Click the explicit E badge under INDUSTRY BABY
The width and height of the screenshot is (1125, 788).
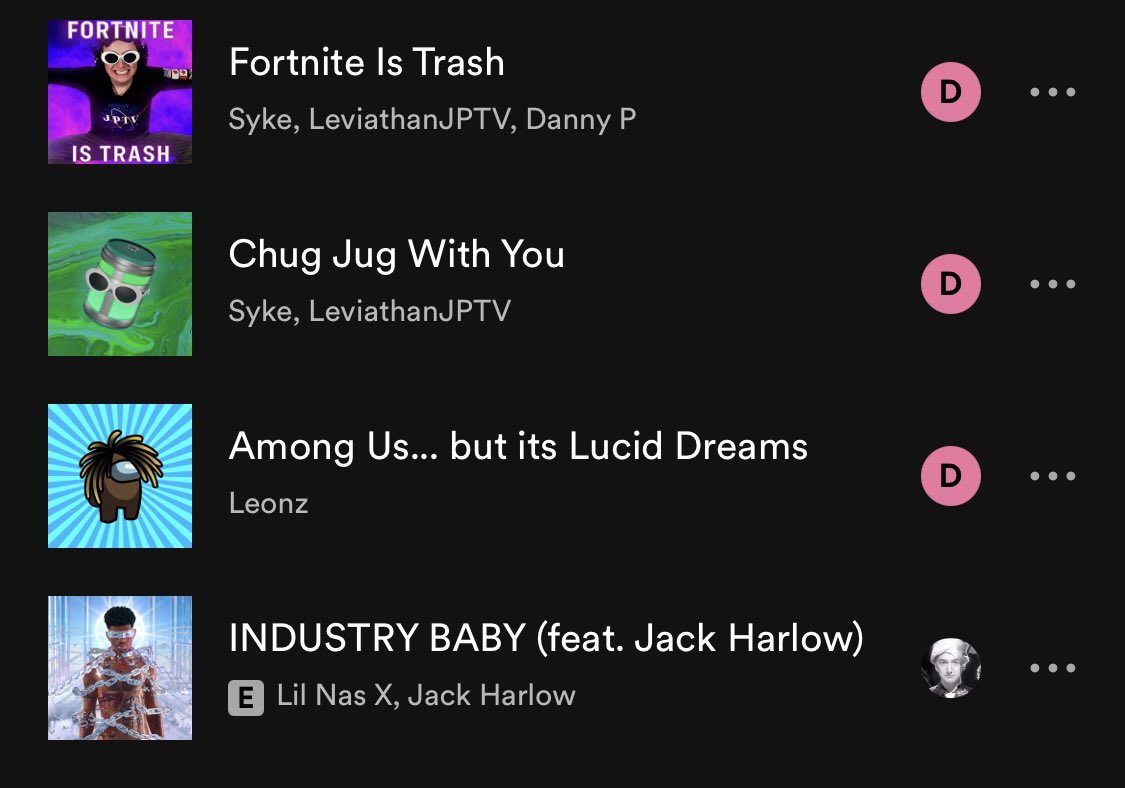pyautogui.click(x=246, y=697)
